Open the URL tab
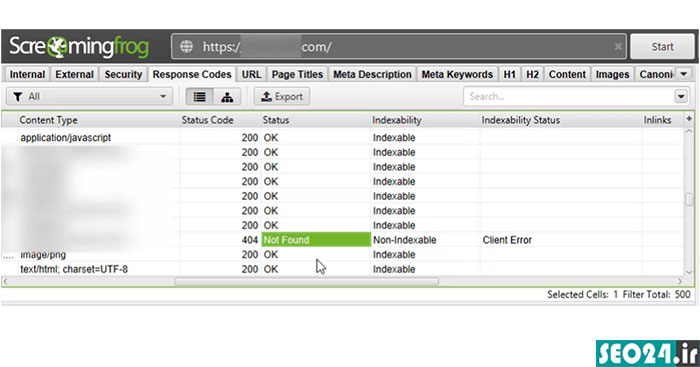Image resolution: width=700 pixels, height=367 pixels. (x=251, y=75)
